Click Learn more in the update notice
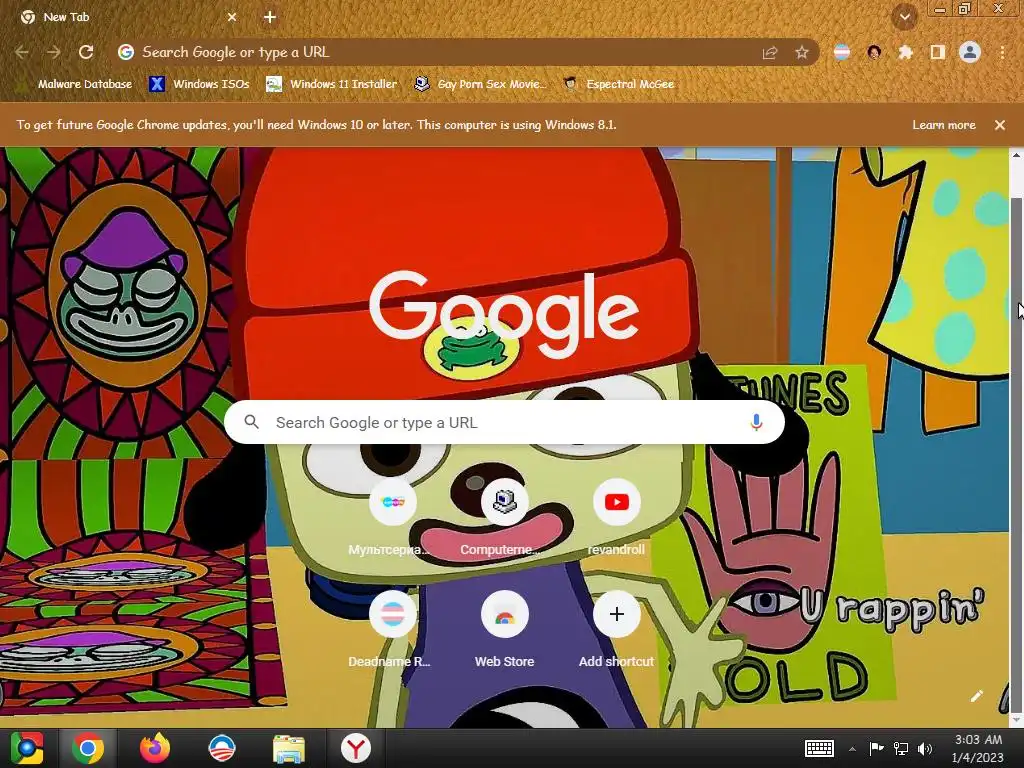This screenshot has height=768, width=1024. [x=944, y=125]
